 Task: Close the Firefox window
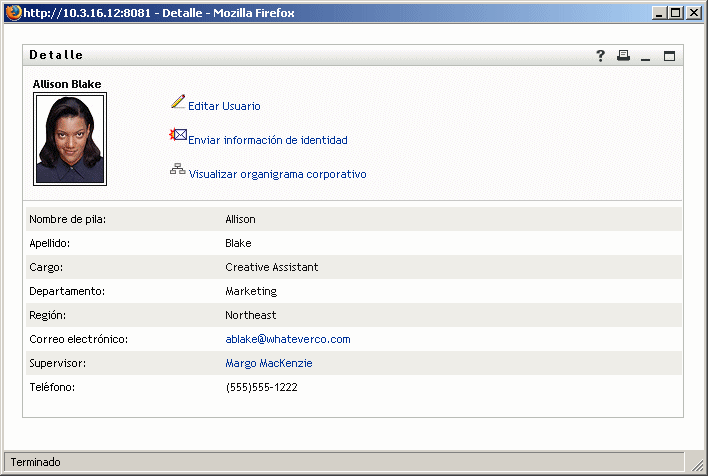(x=693, y=11)
